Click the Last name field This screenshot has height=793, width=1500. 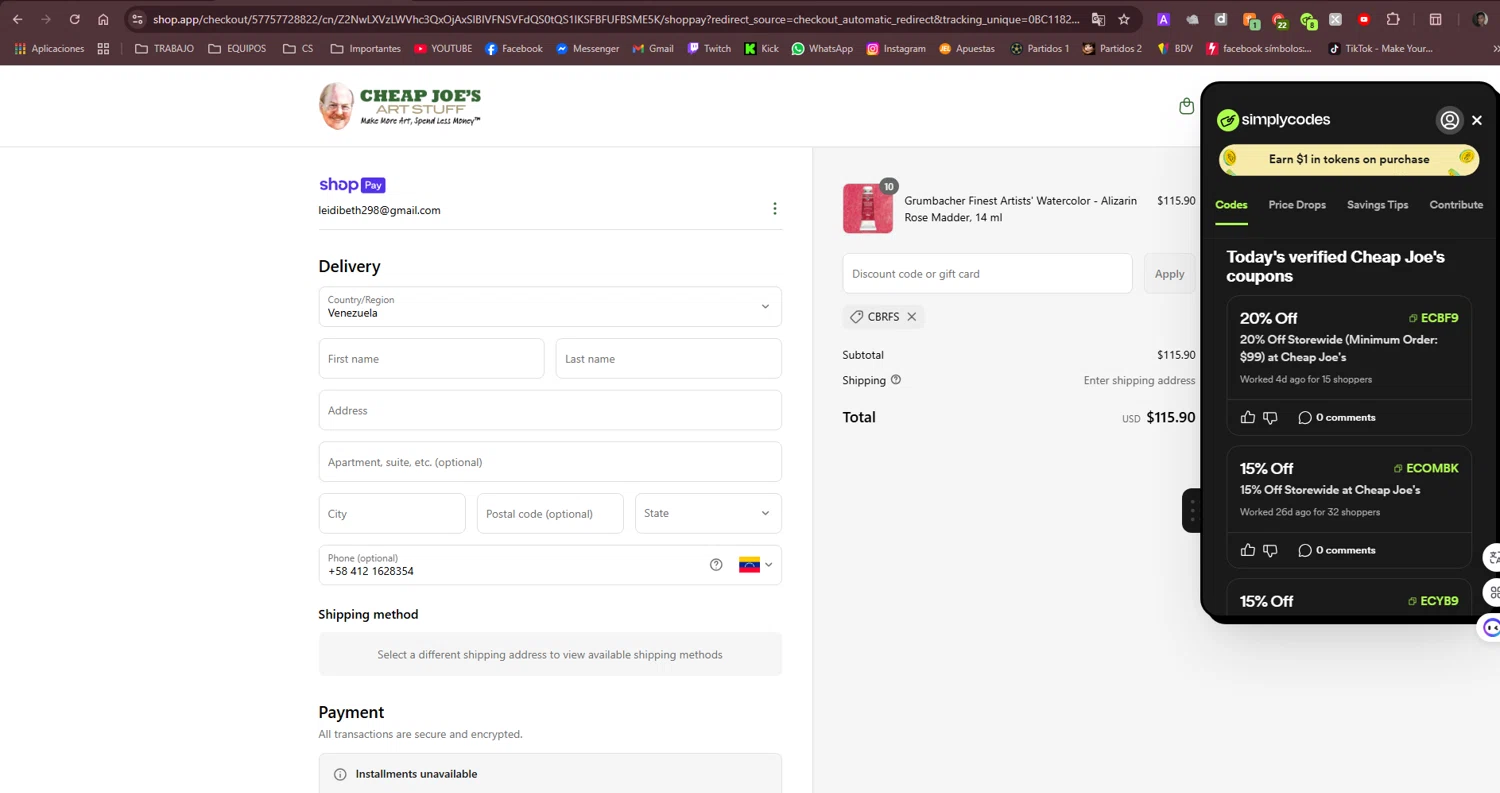coord(668,358)
